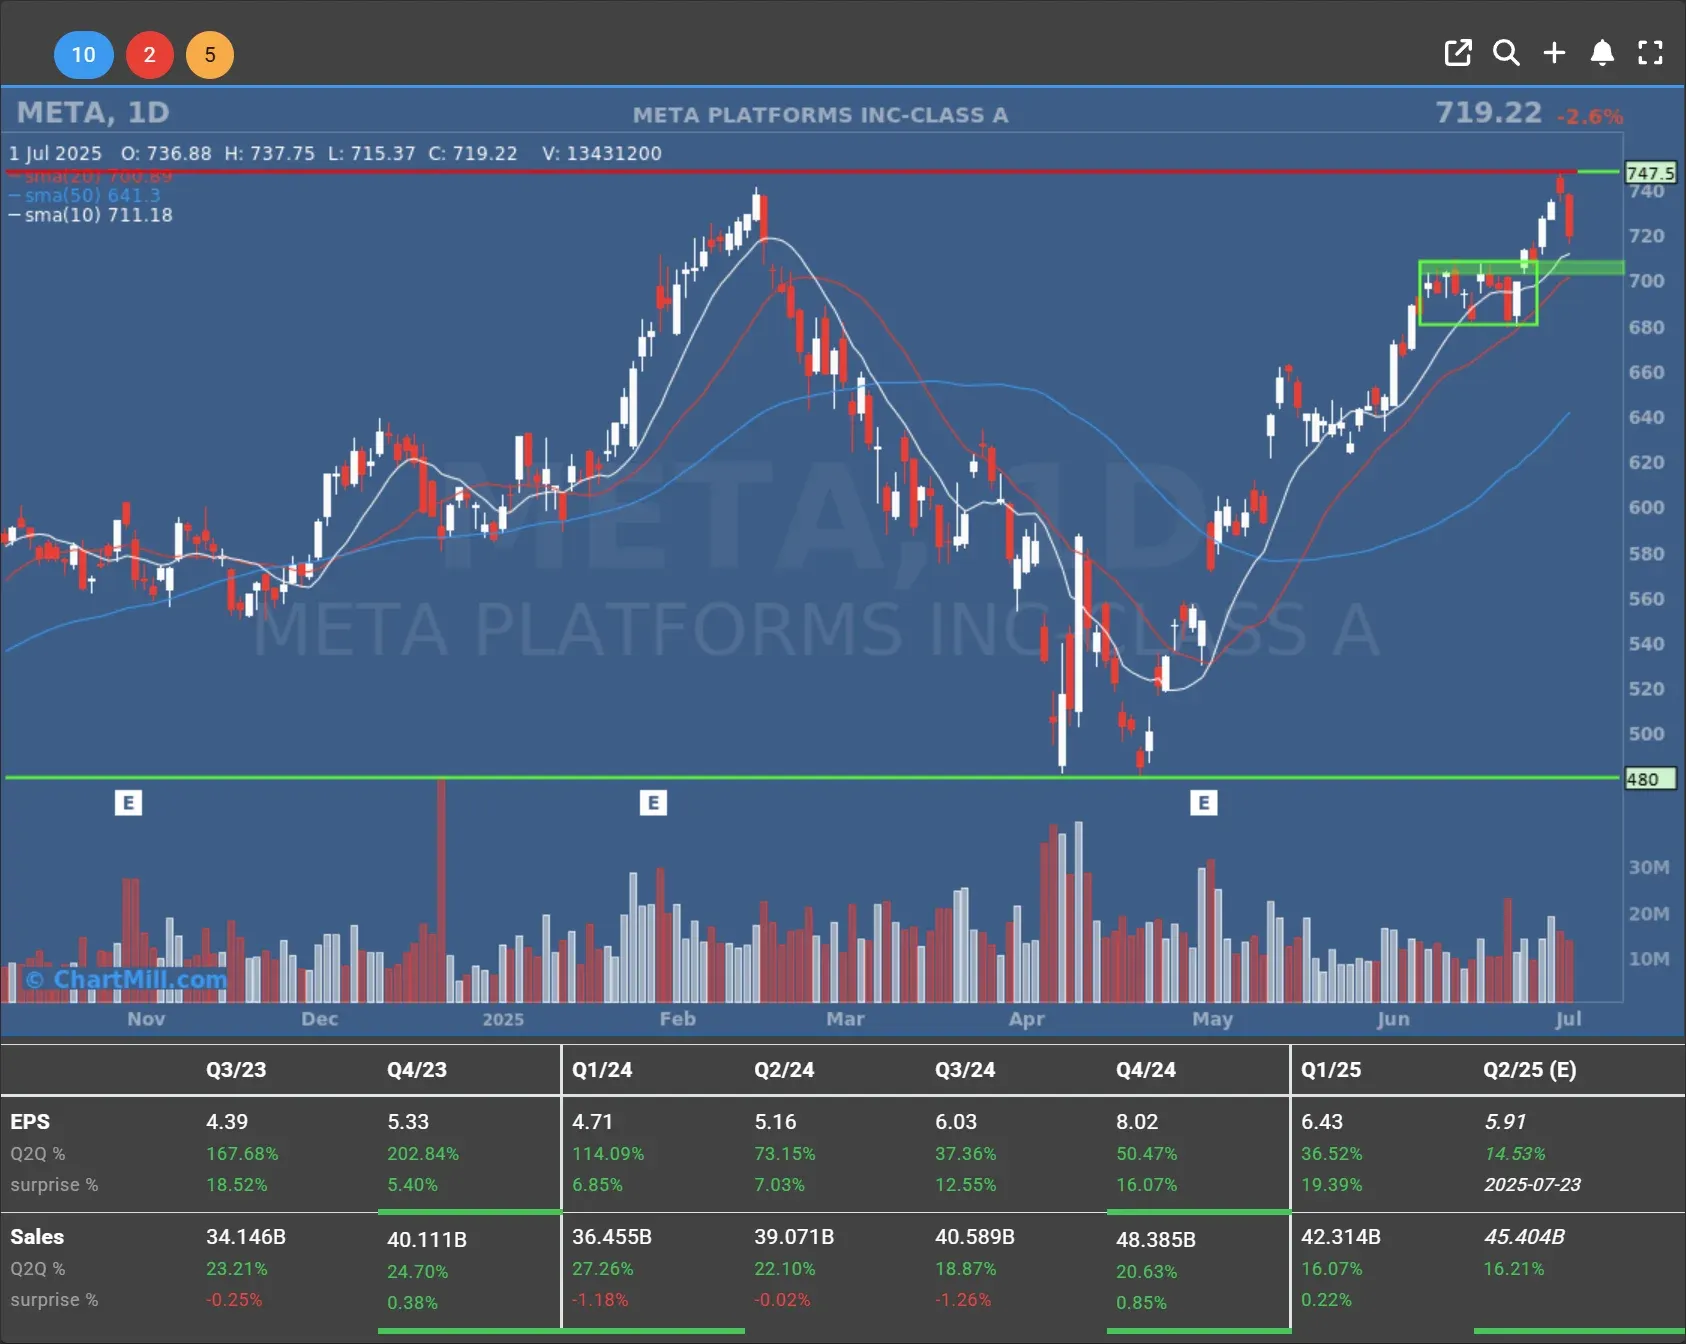1686x1344 pixels.
Task: Click EPS estimate 5.91
Action: 1505,1122
